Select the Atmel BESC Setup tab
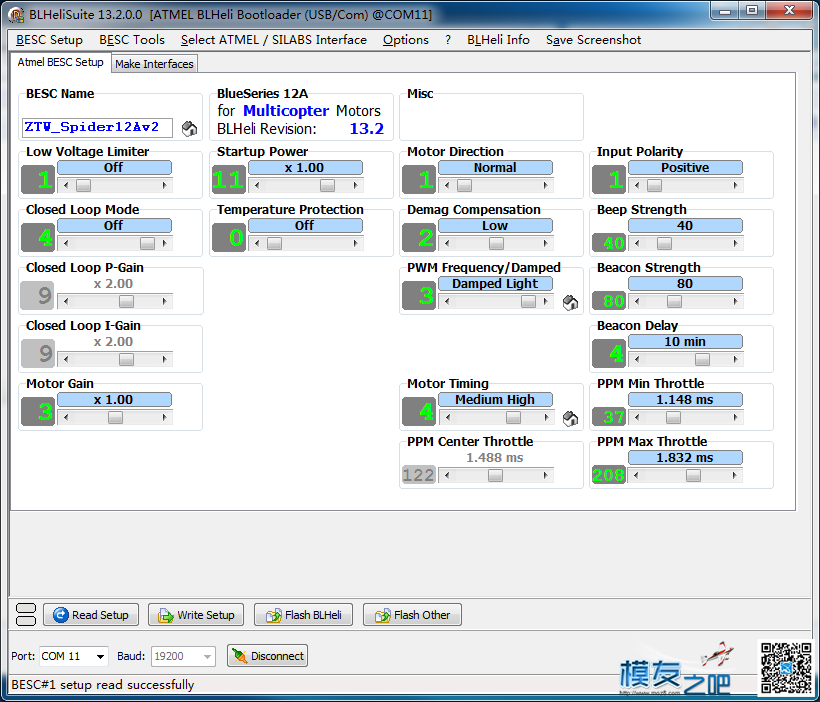This screenshot has height=702, width=820. pos(61,62)
